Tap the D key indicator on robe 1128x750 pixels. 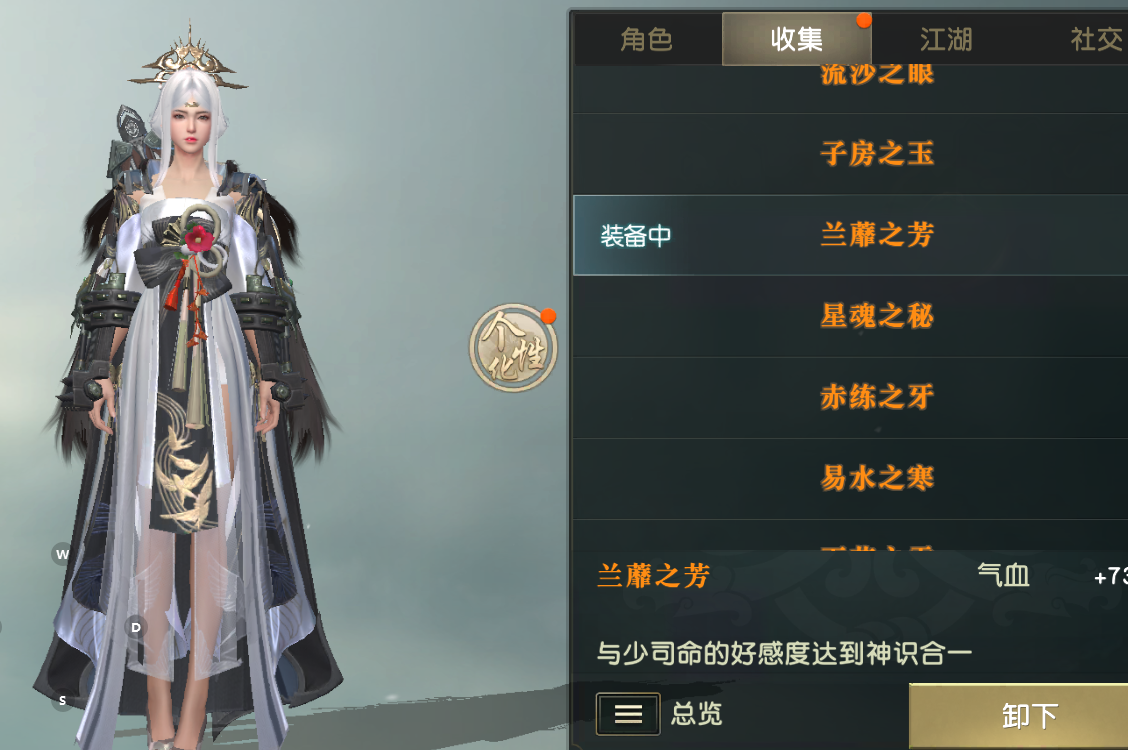tap(136, 627)
